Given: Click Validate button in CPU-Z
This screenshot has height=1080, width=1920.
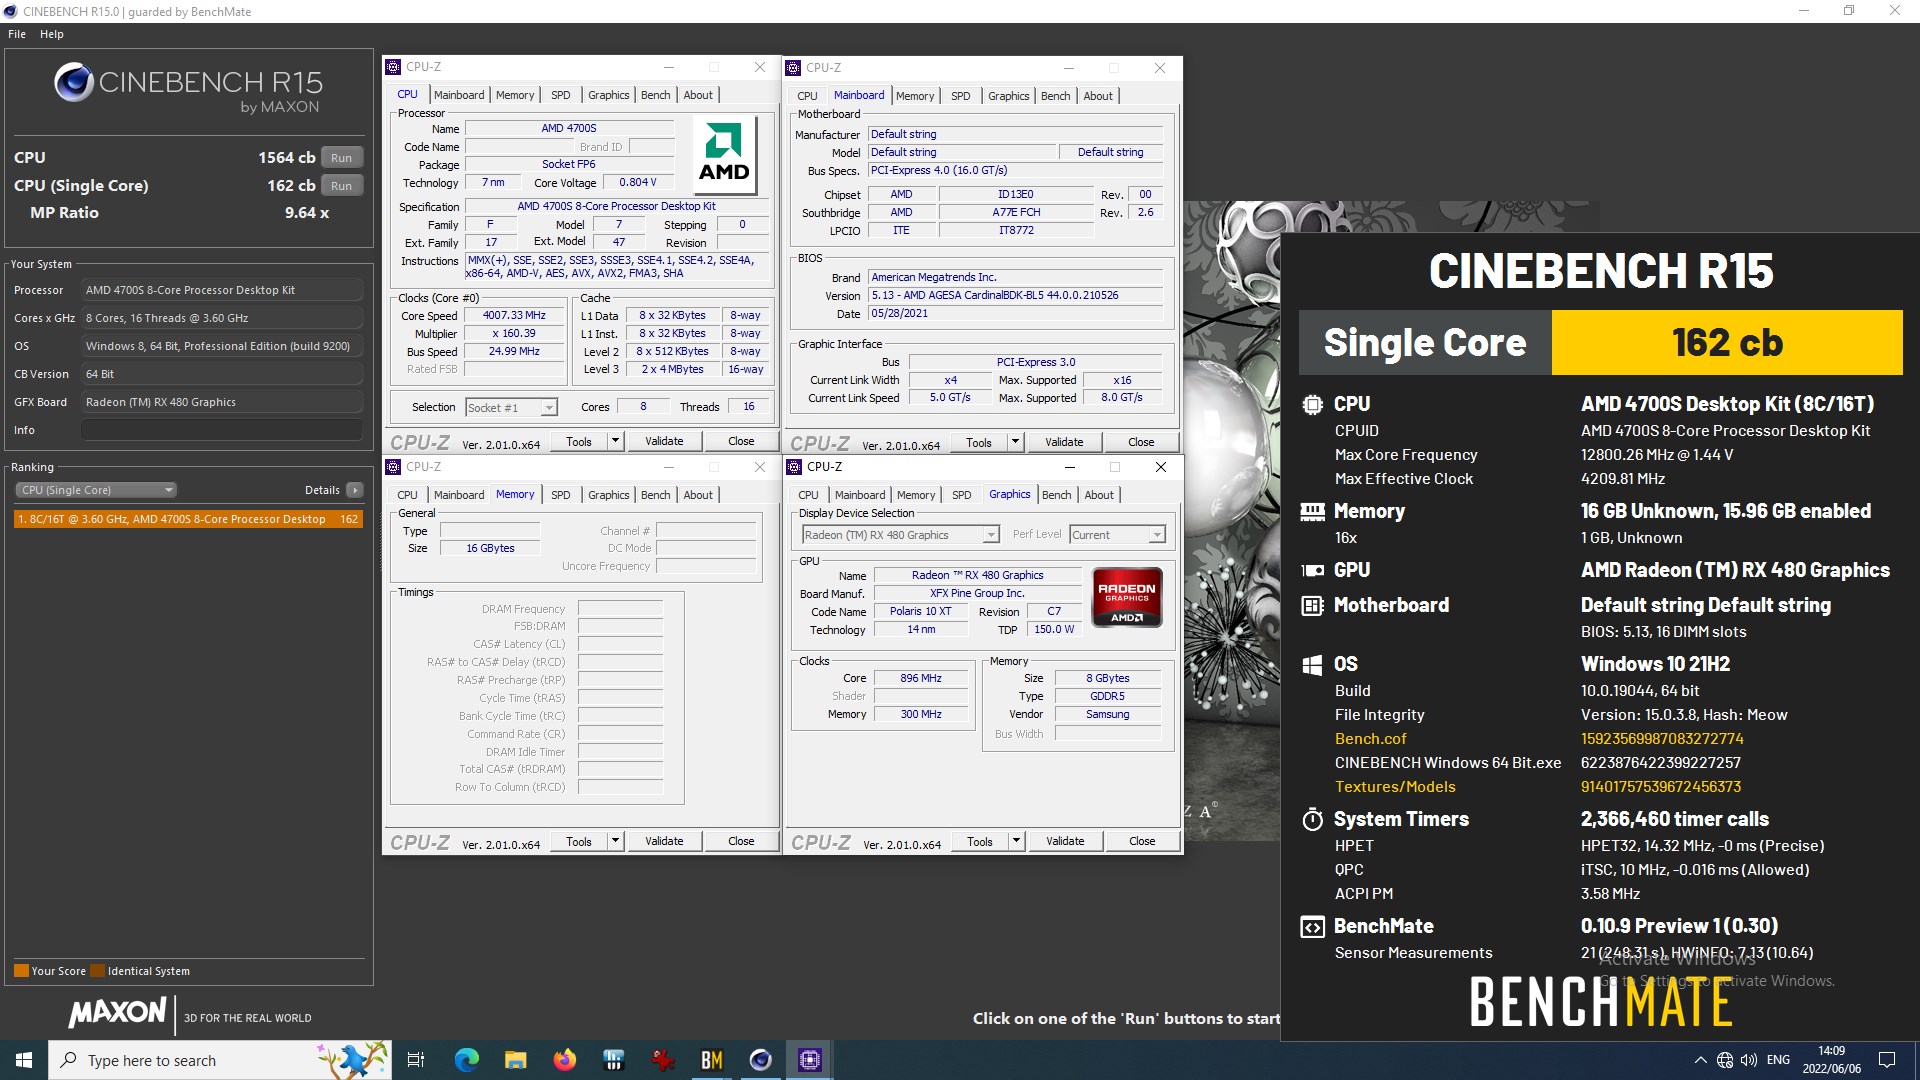Looking at the screenshot, I should point(663,442).
